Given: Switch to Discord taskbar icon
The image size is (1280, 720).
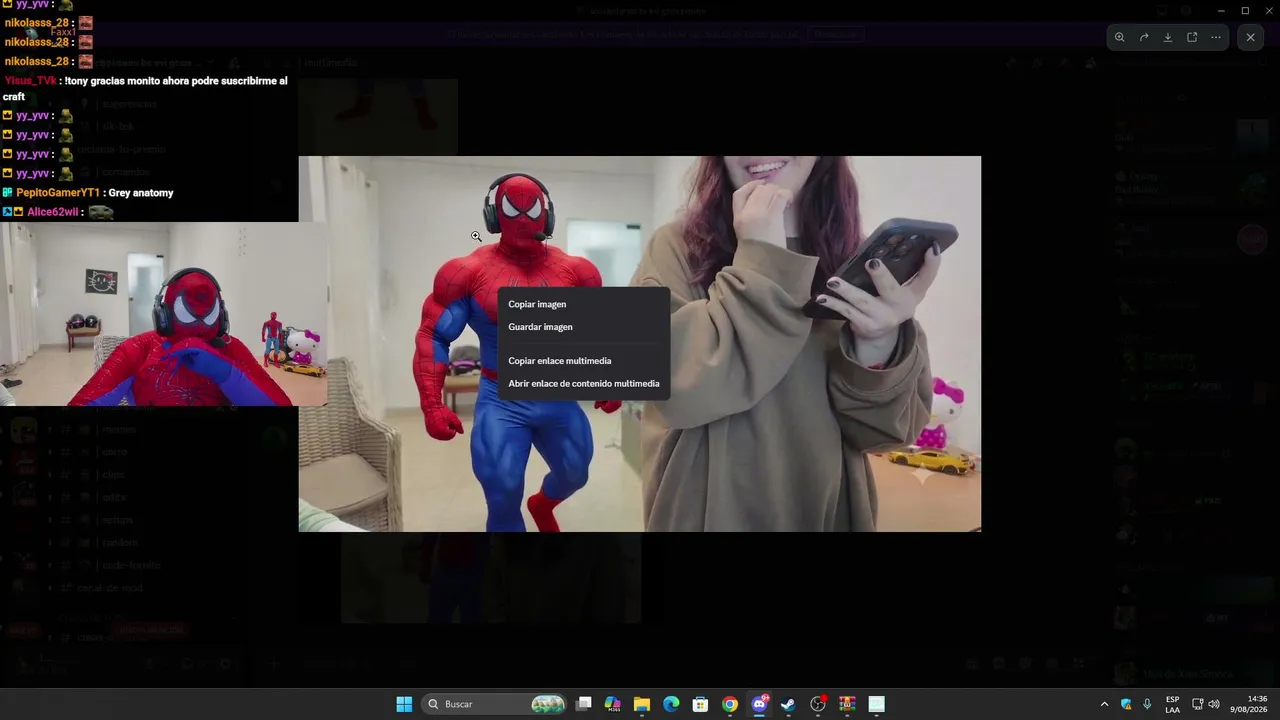Looking at the screenshot, I should point(759,704).
